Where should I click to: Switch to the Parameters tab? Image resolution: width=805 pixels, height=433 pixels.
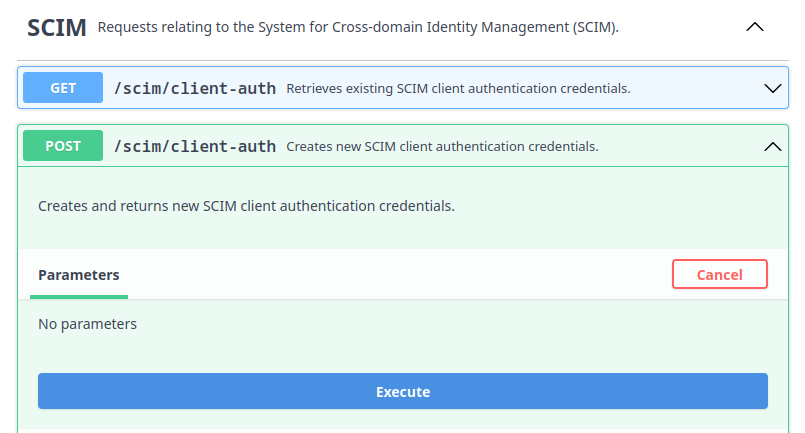tap(79, 275)
